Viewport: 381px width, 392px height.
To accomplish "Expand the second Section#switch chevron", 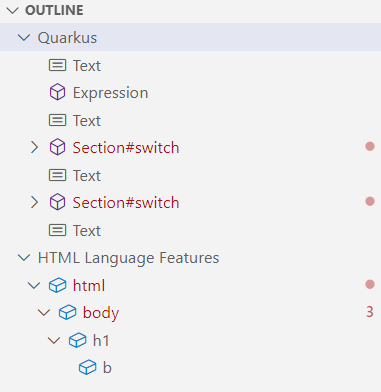I will (x=34, y=202).
